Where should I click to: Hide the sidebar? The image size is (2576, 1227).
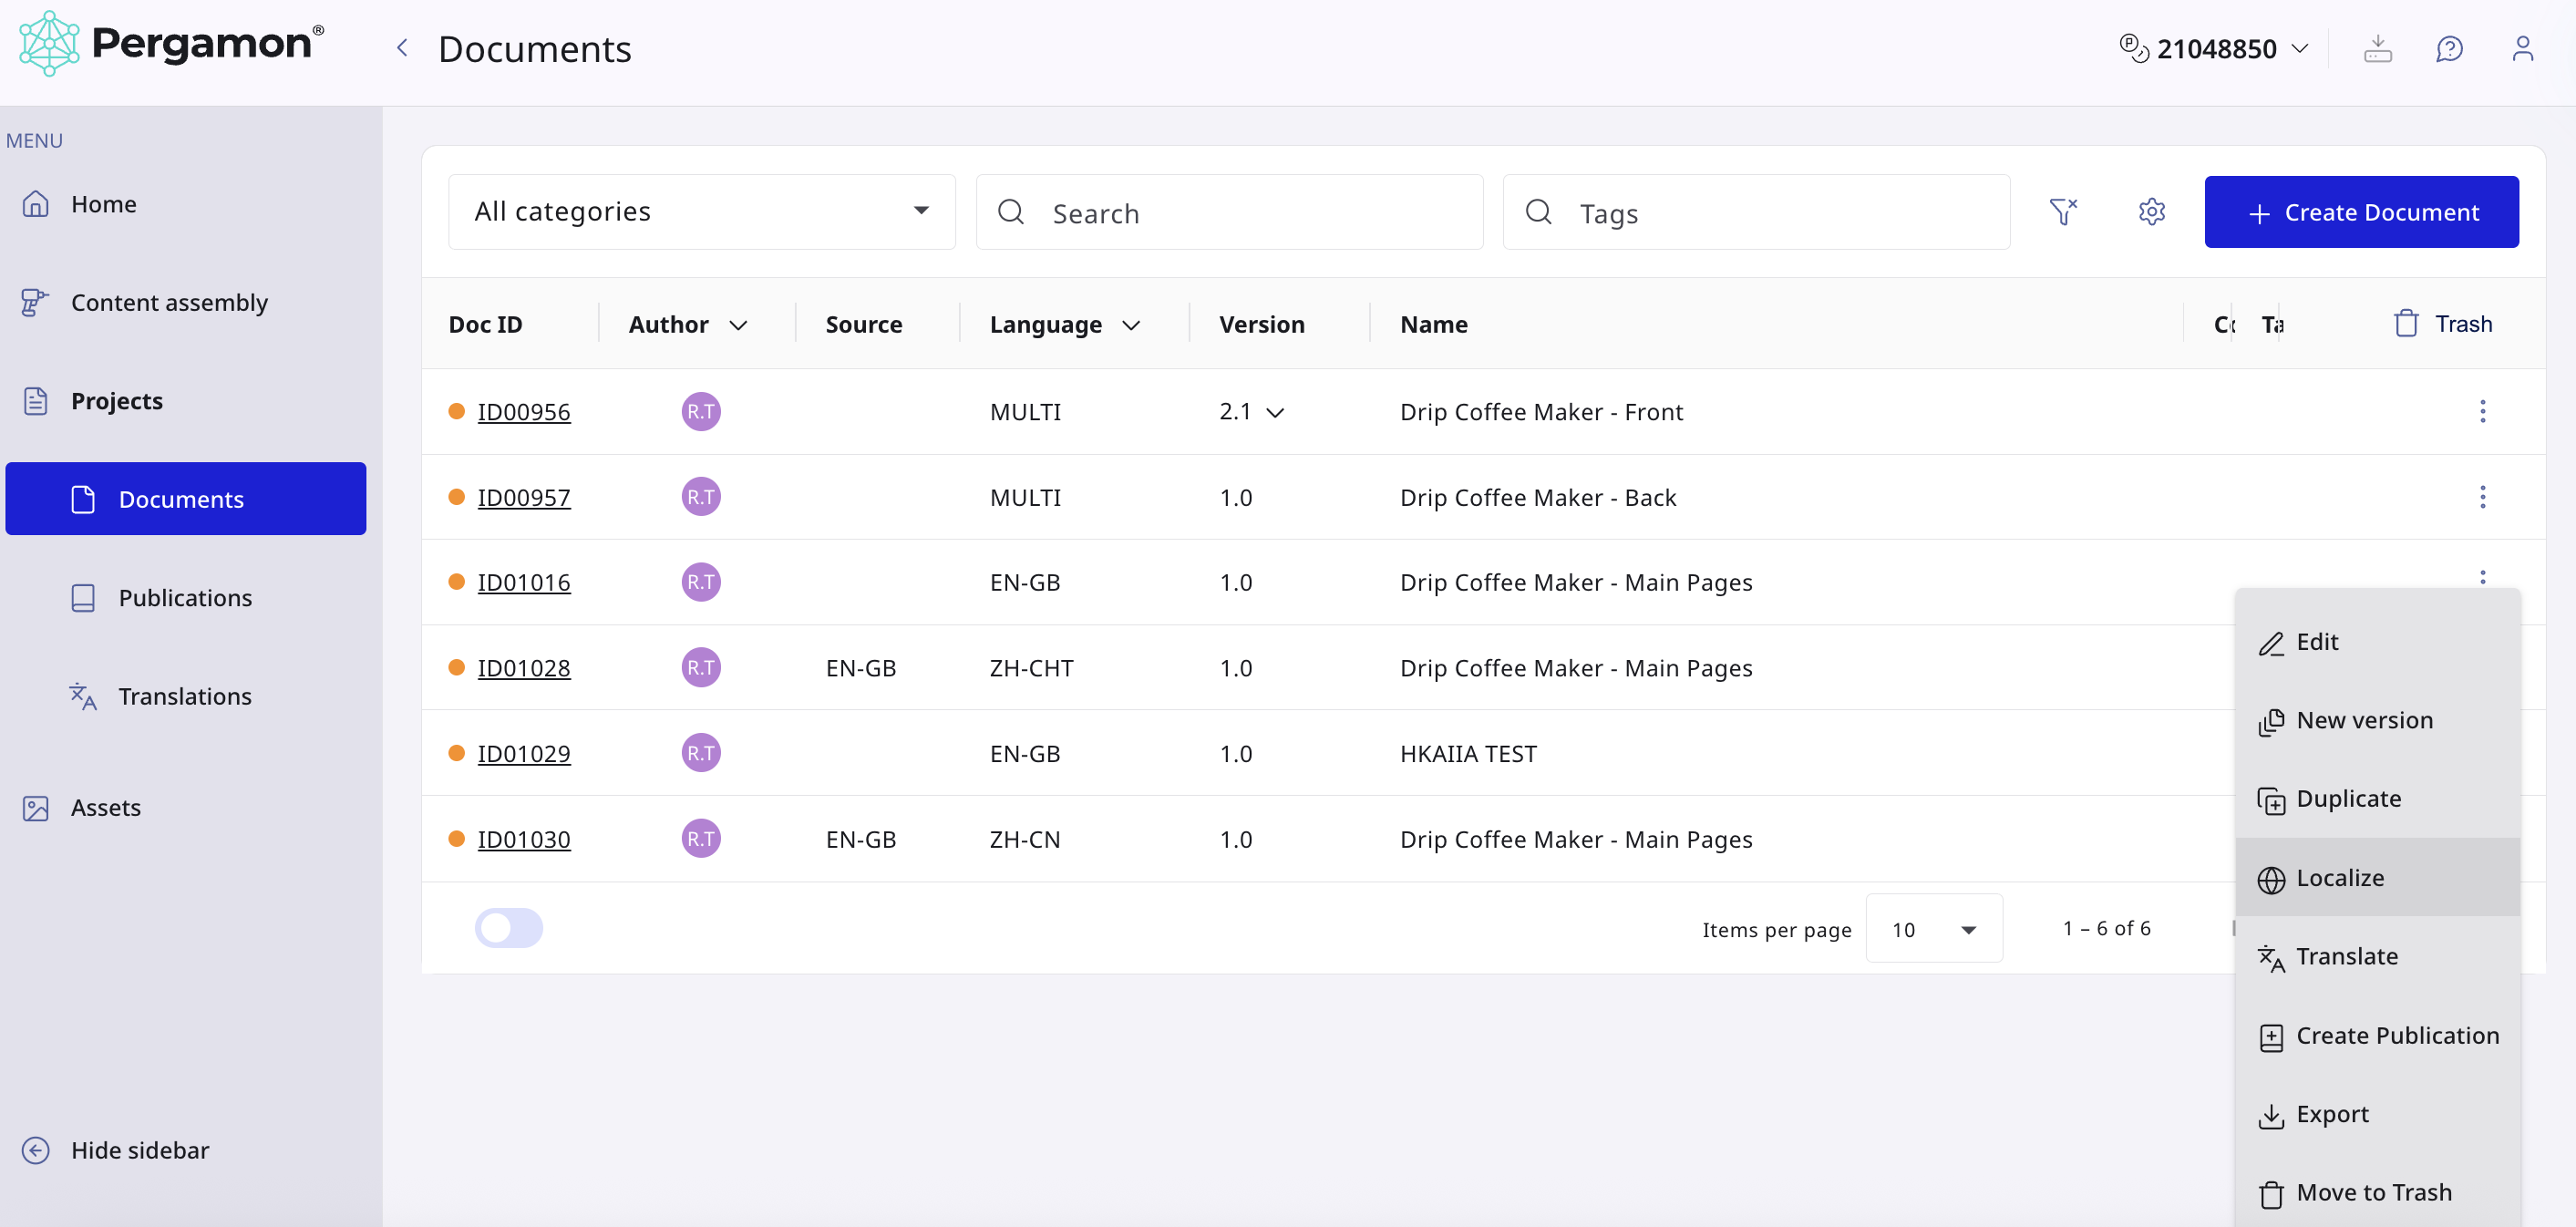(115, 1150)
